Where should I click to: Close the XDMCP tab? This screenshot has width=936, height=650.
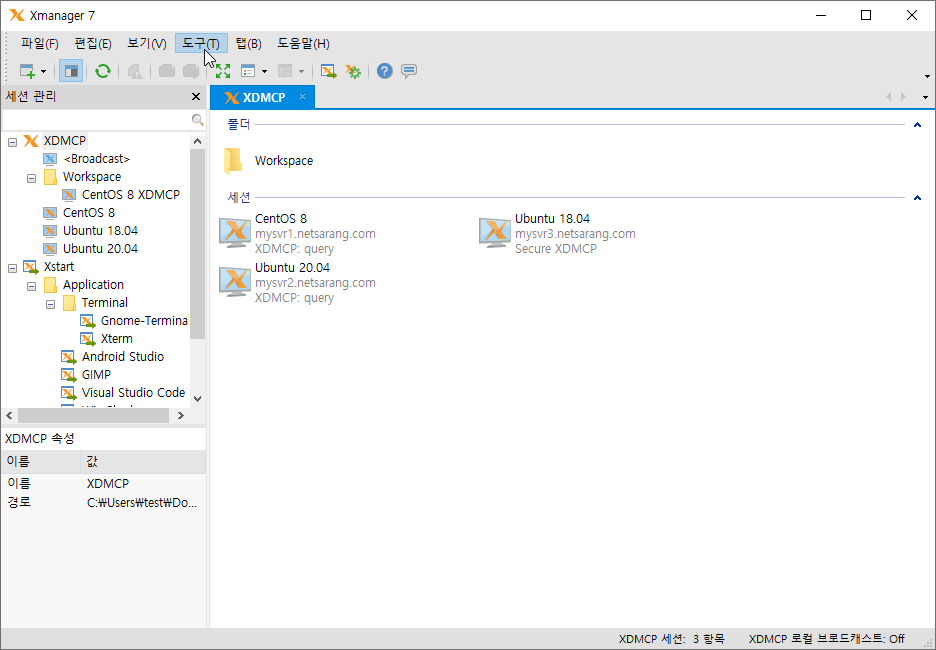pyautogui.click(x=303, y=97)
